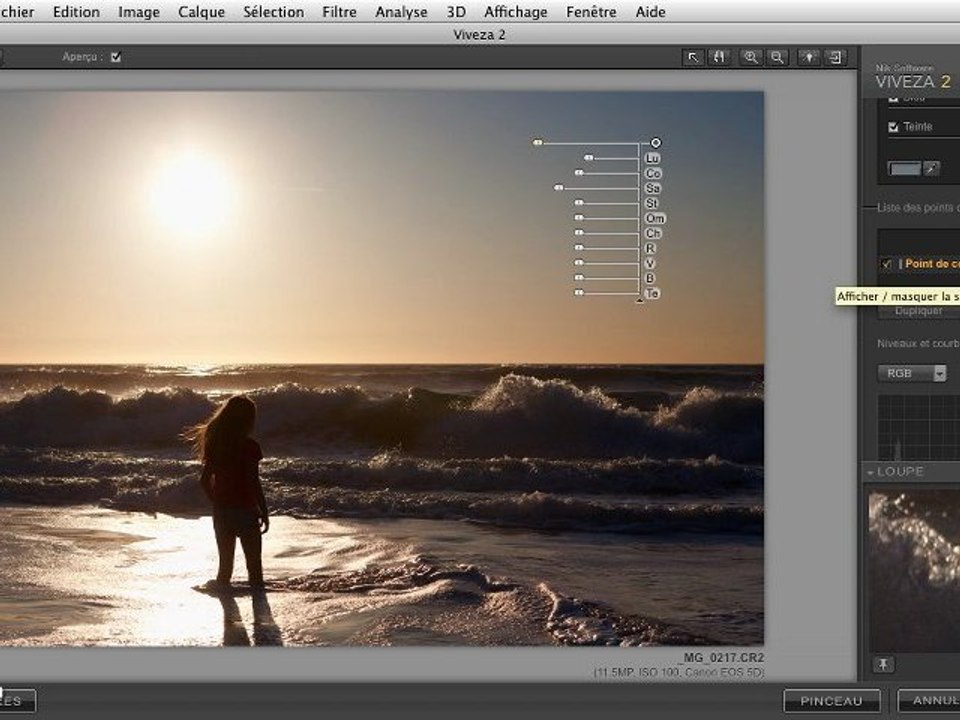Click the V green label
This screenshot has height=720, width=960.
tap(650, 263)
